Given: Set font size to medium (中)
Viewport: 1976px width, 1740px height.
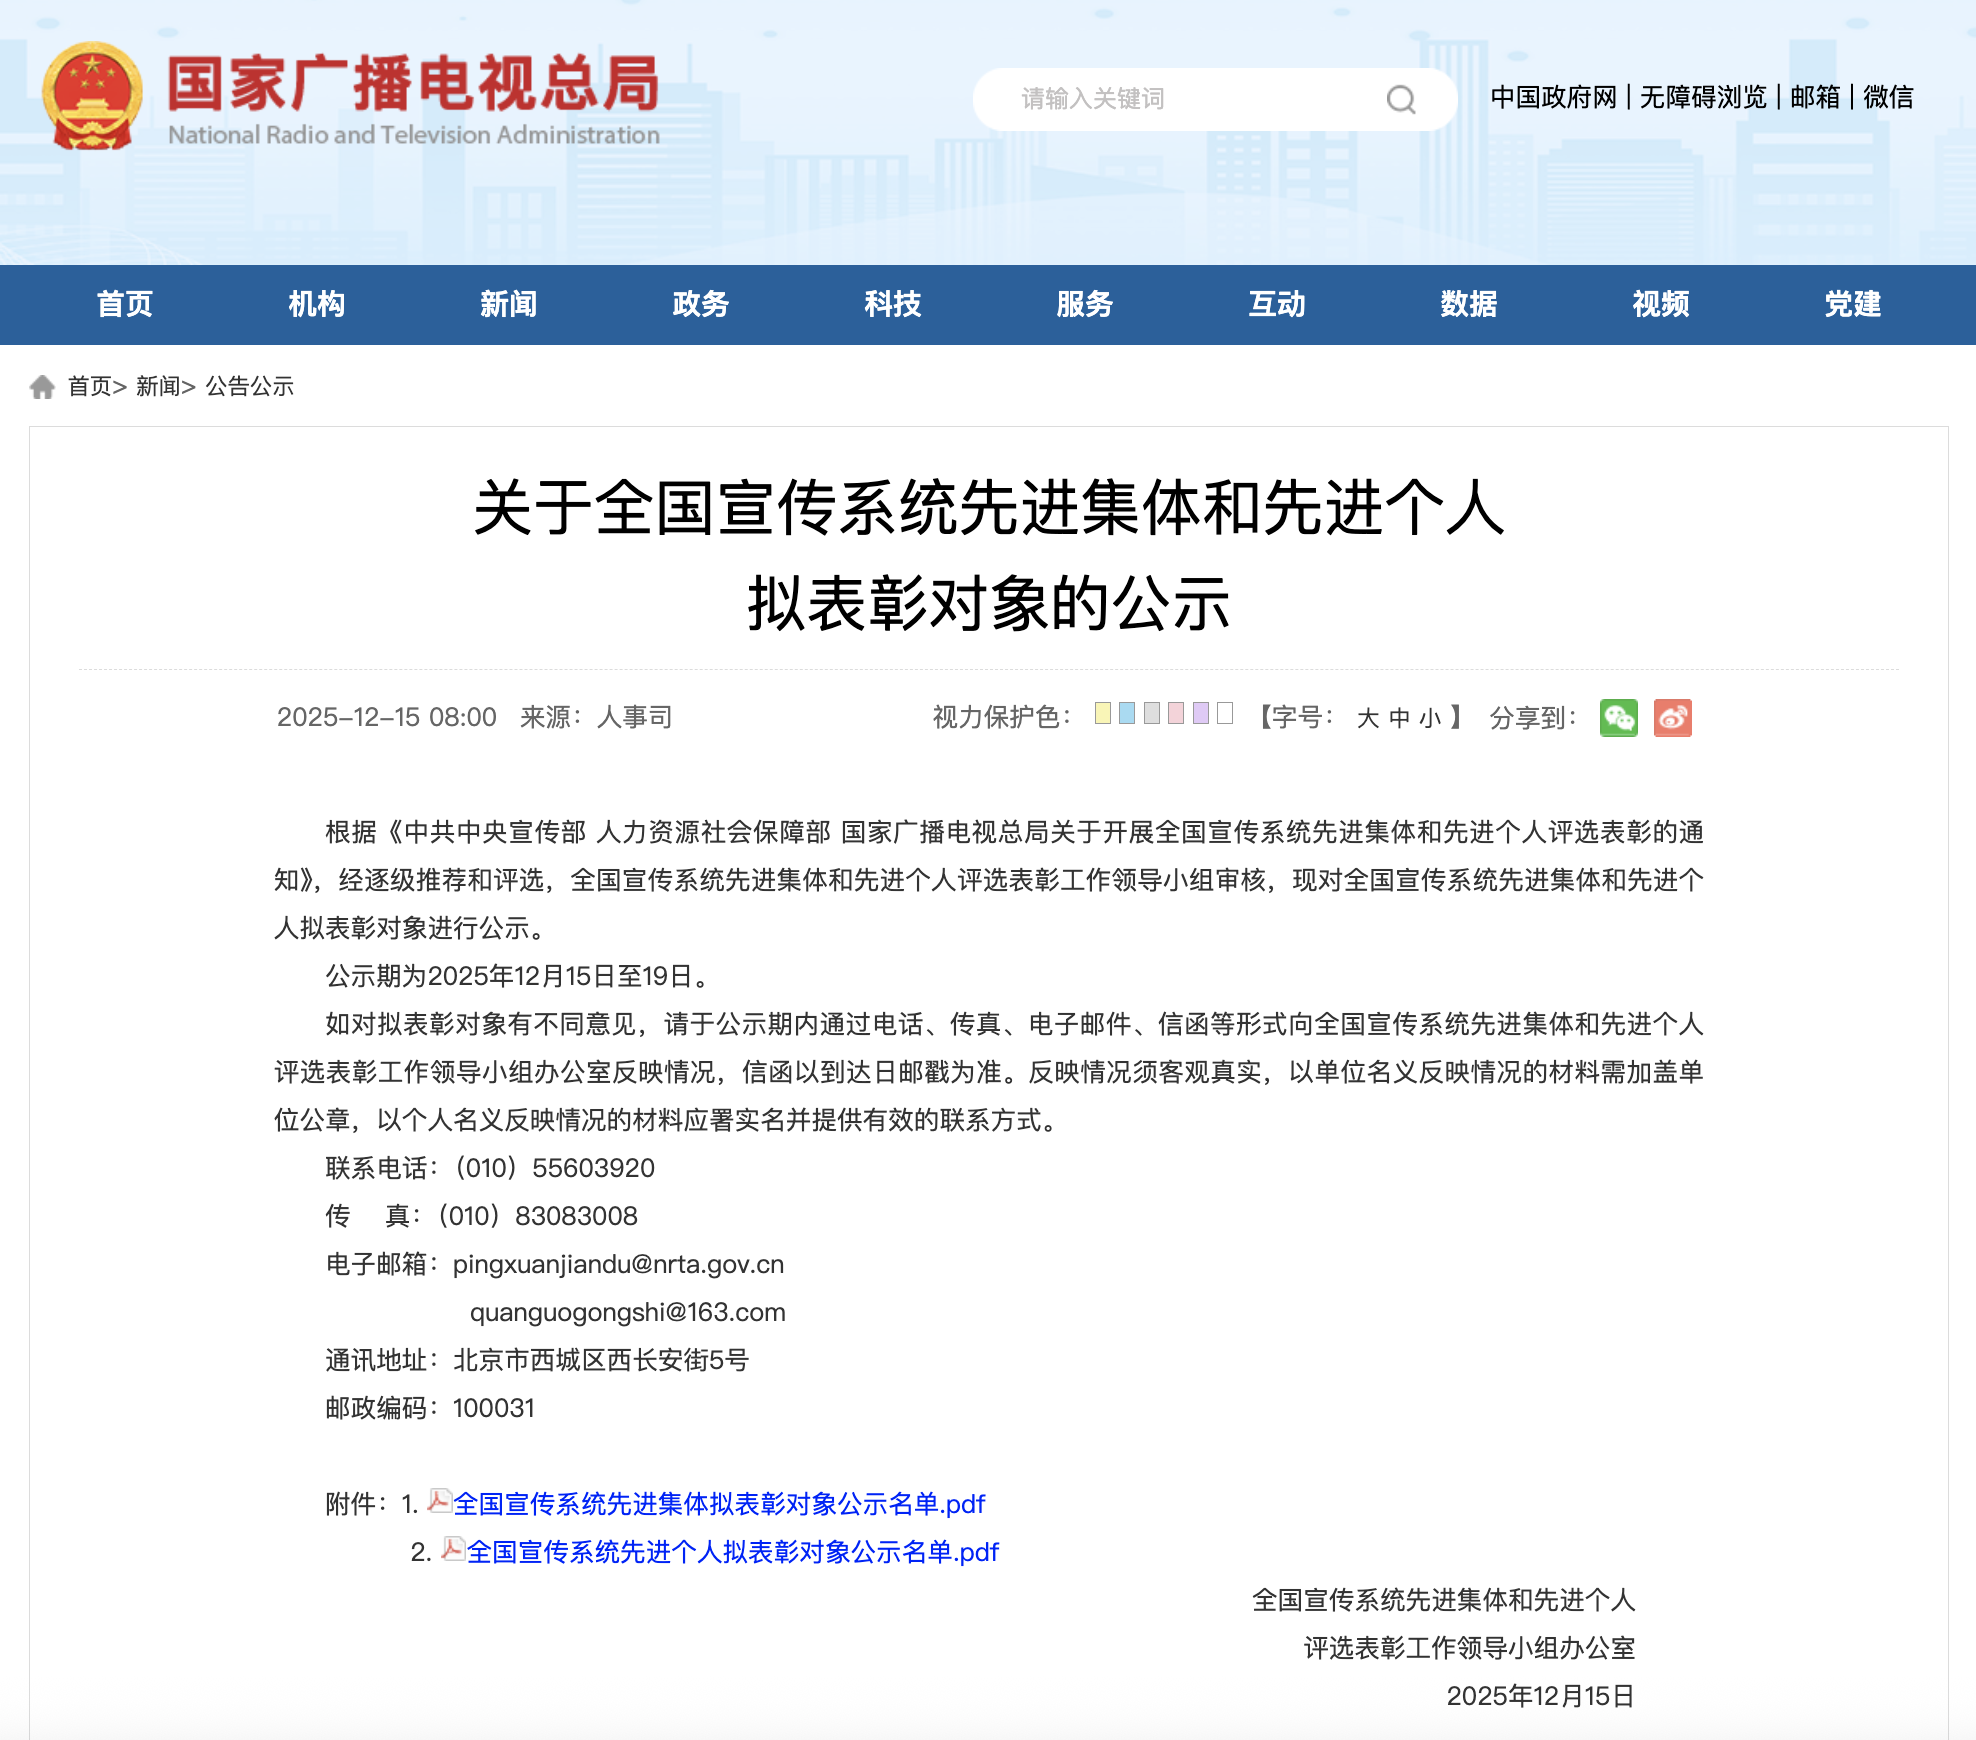Looking at the screenshot, I should (x=1399, y=718).
